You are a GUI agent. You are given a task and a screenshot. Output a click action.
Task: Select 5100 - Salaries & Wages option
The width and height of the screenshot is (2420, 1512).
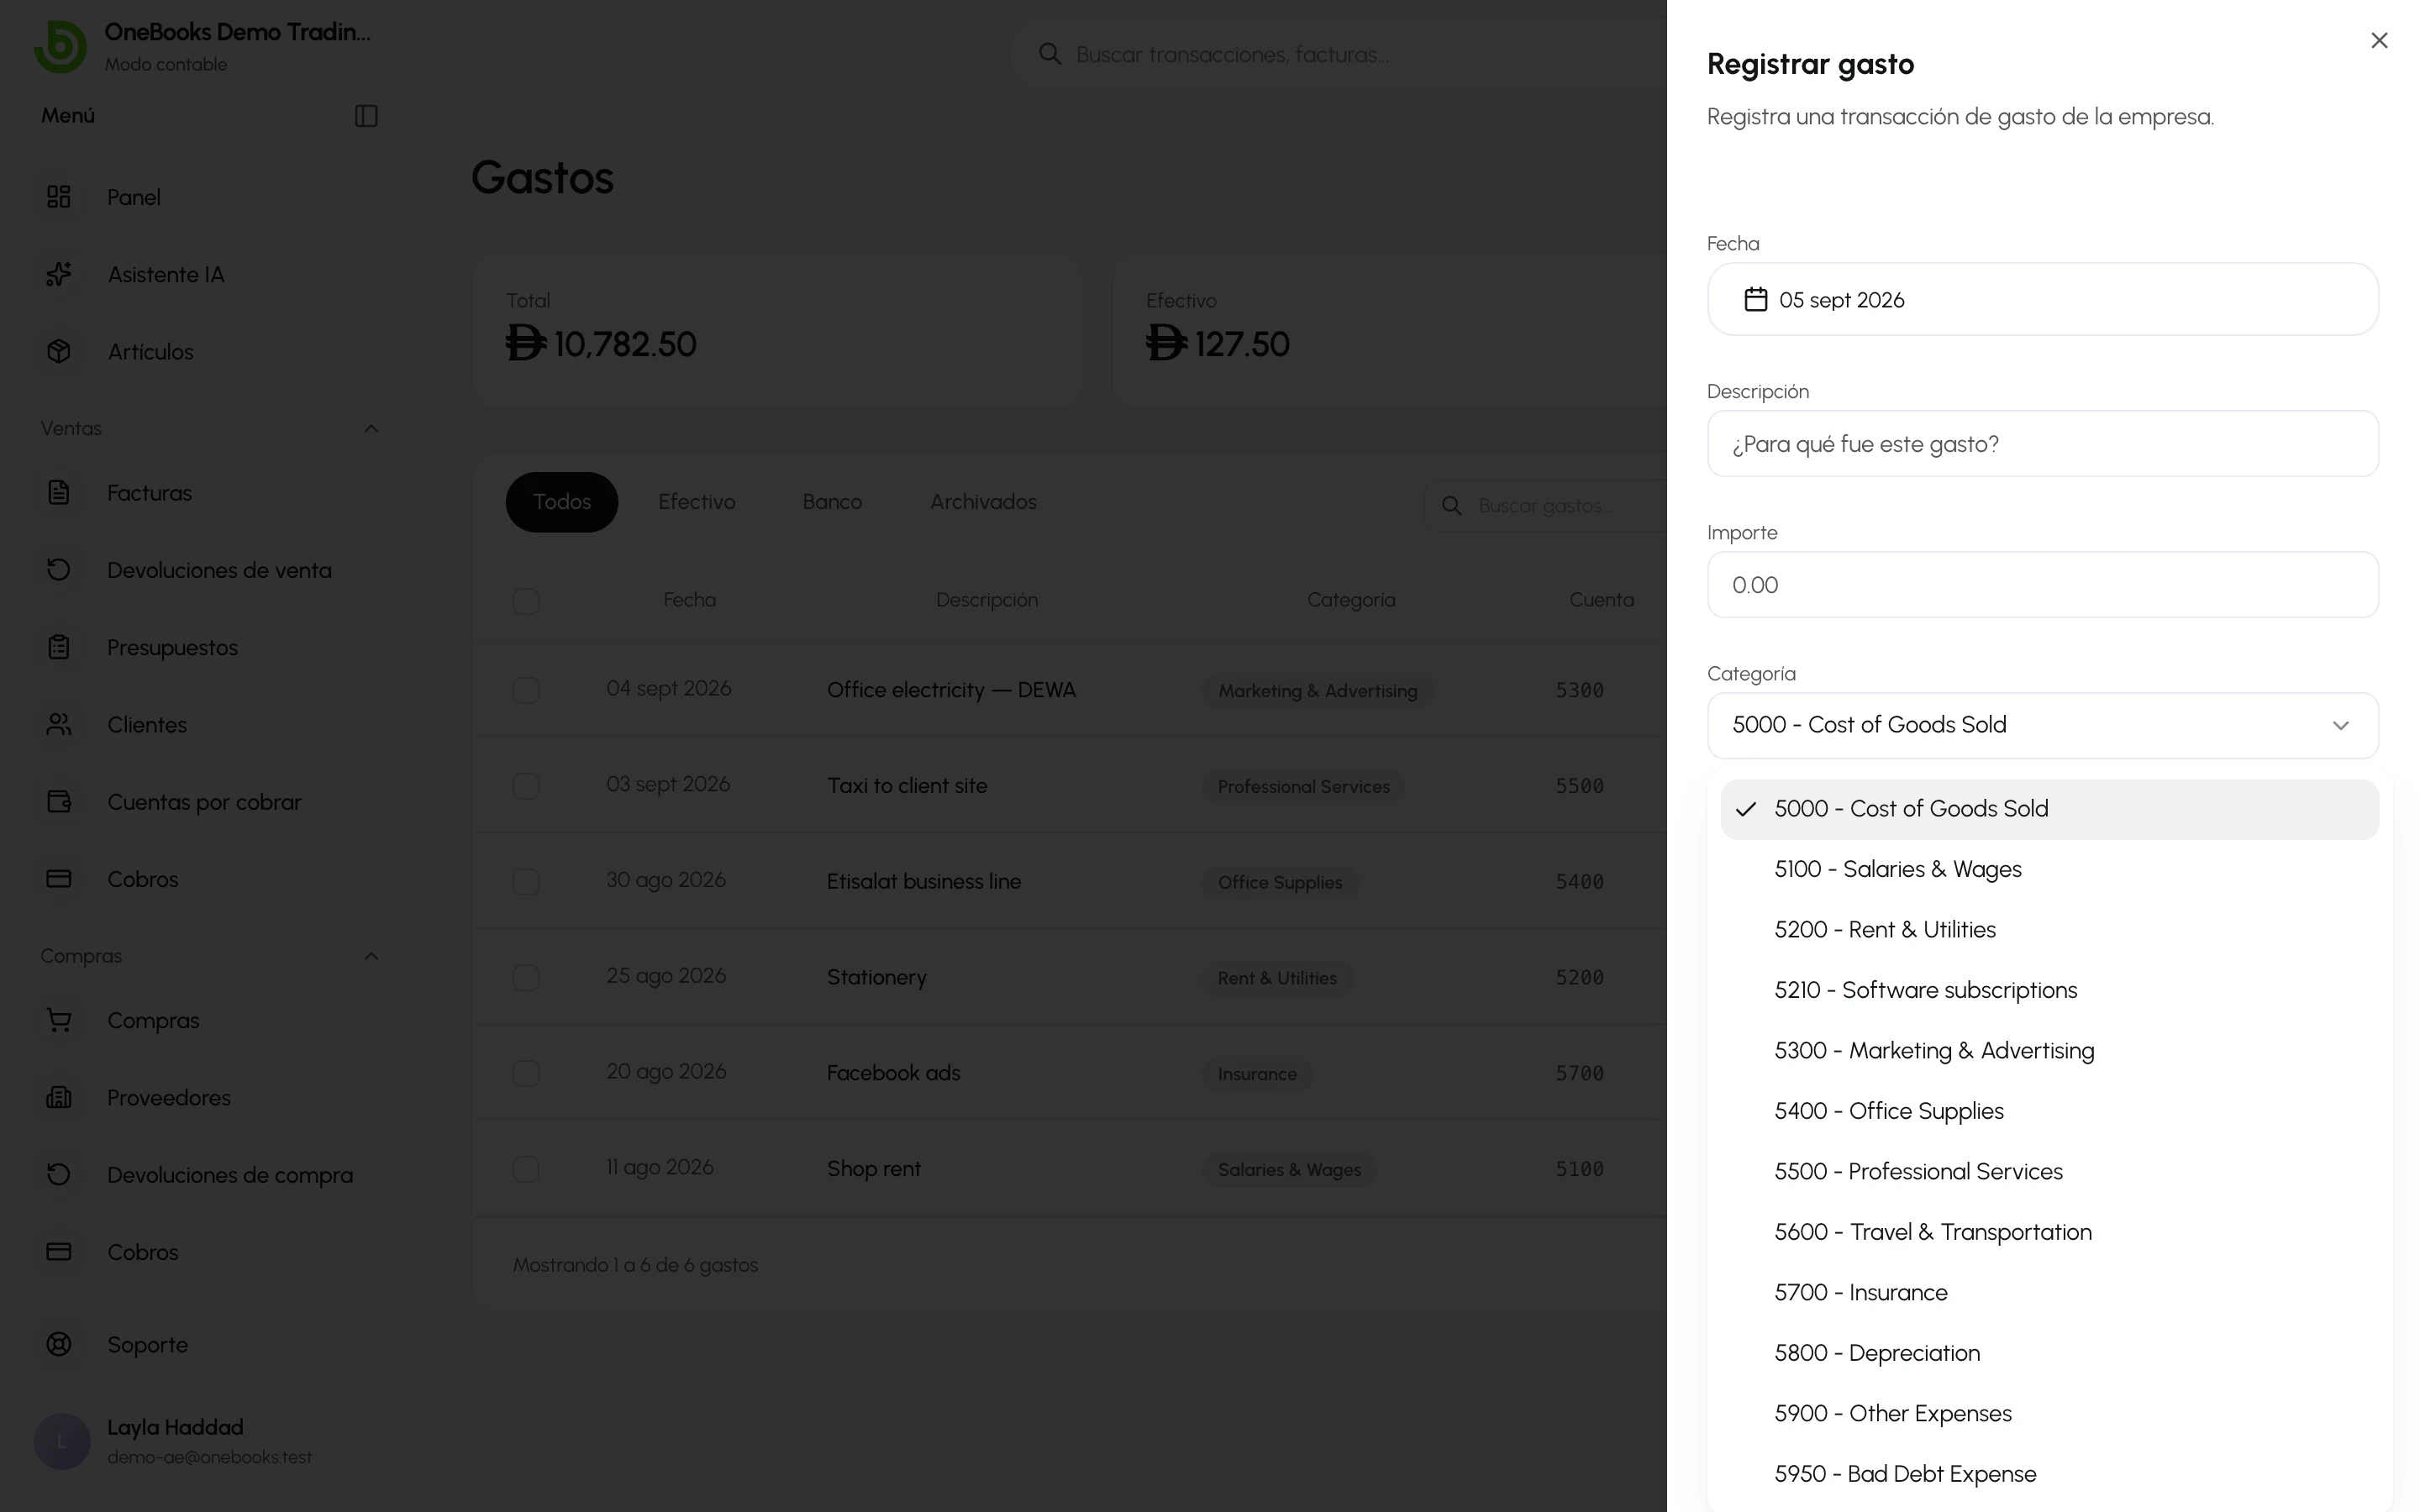coord(2049,869)
